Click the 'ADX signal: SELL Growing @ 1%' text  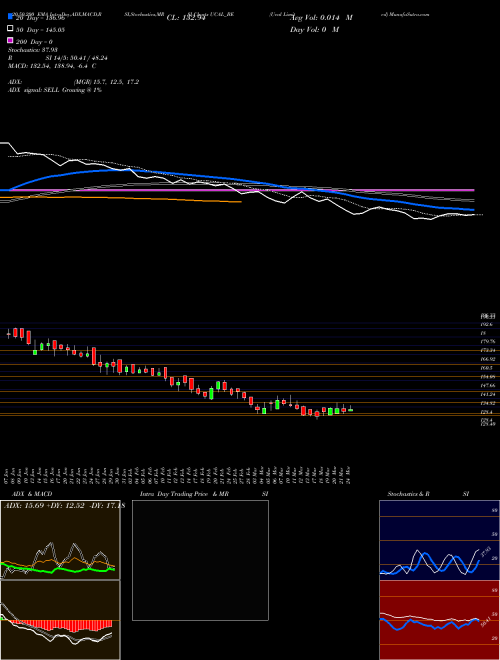[x=55, y=90]
